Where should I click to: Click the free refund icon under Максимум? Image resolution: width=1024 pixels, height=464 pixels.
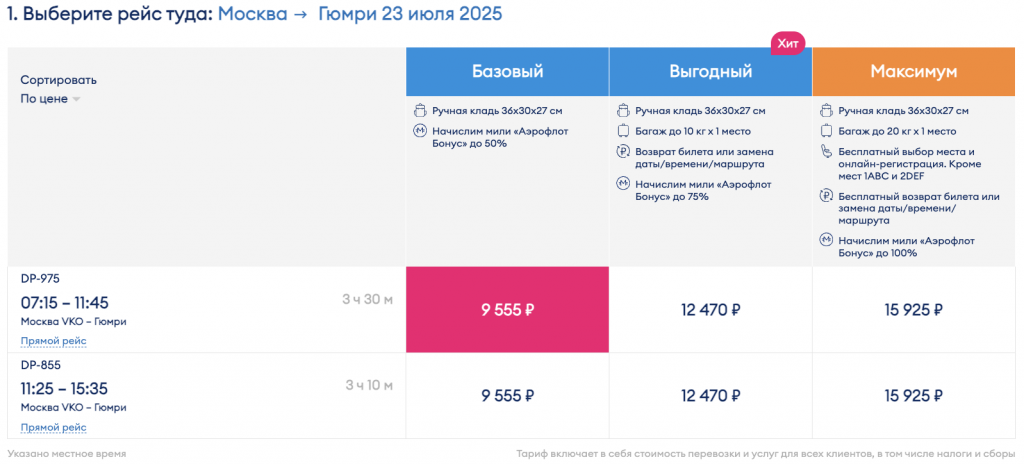click(x=827, y=197)
